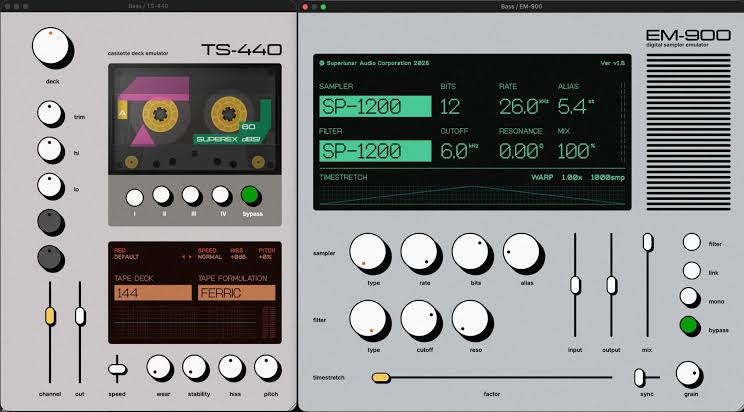The height and width of the screenshot is (412, 744).
Task: Click the RESONANCE value 0.00
Action: point(519,151)
